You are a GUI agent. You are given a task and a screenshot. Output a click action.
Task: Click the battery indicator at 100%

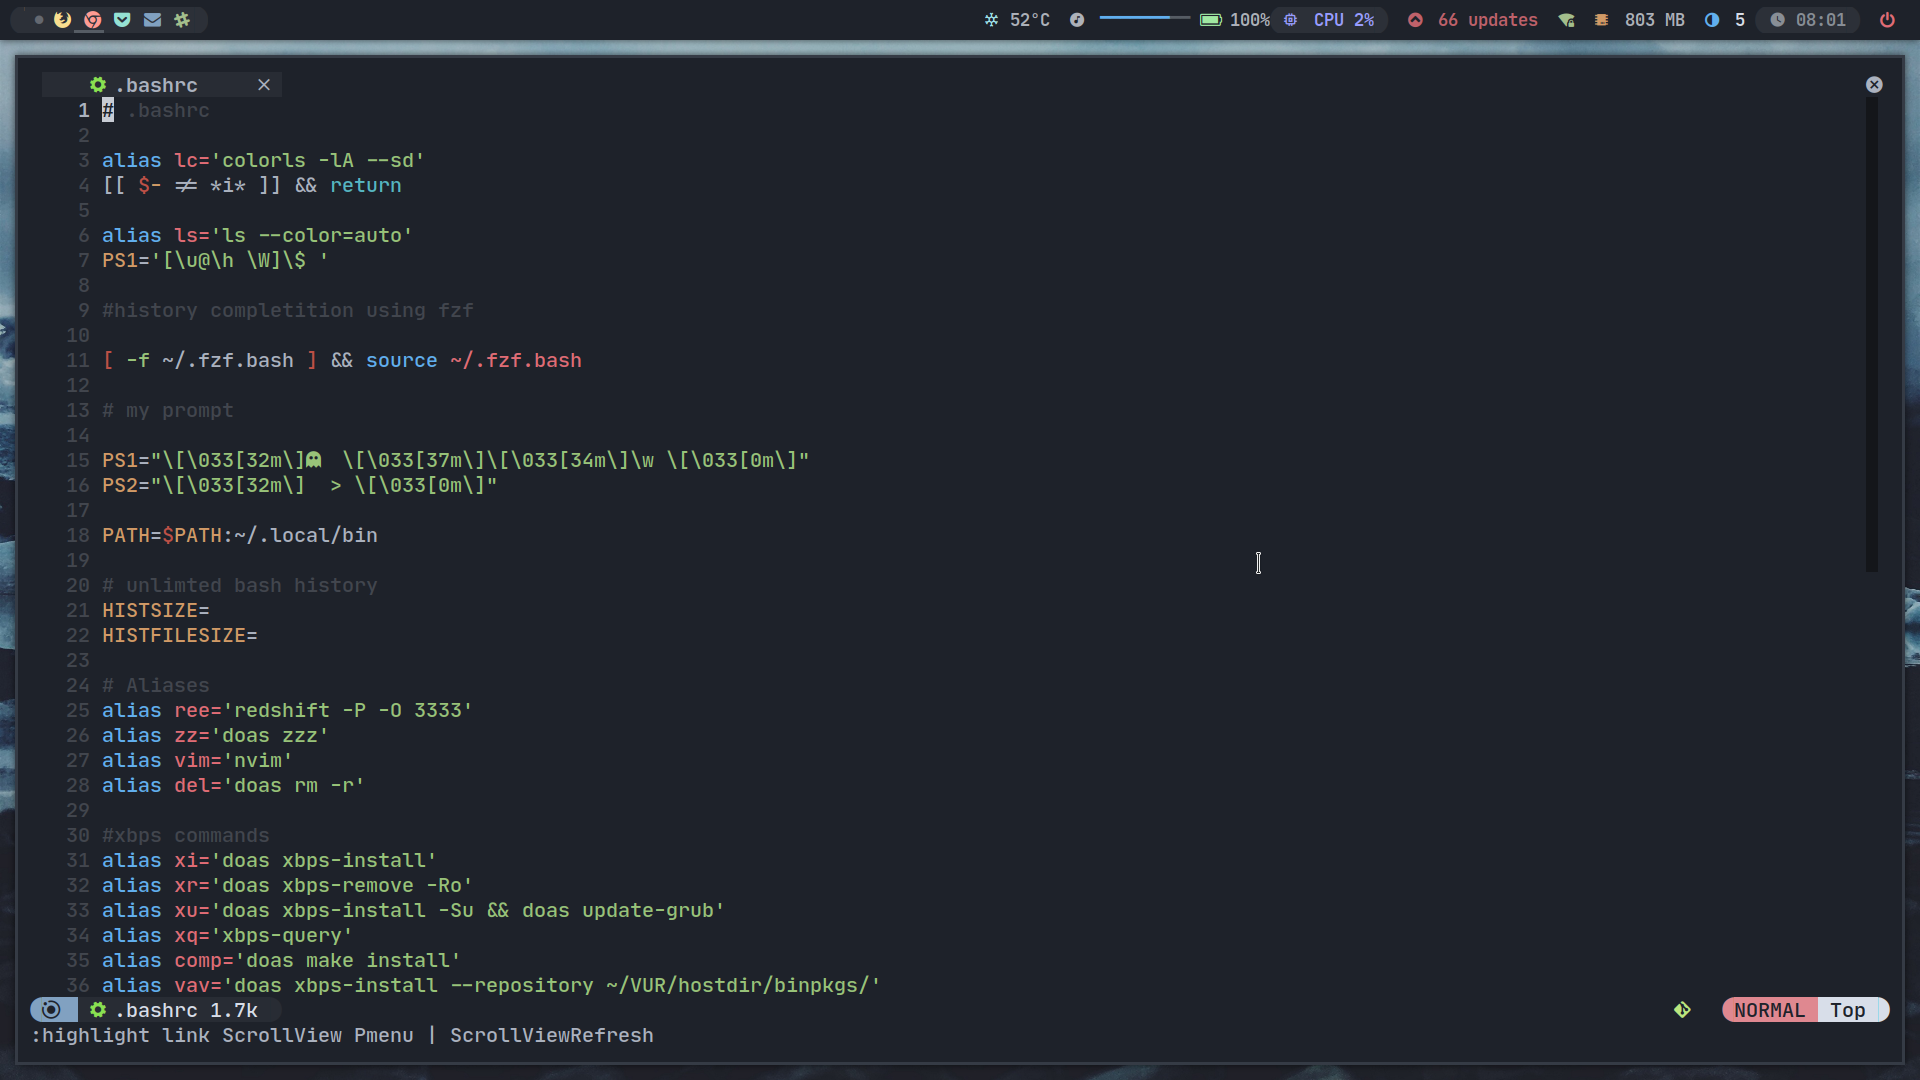click(x=1212, y=20)
